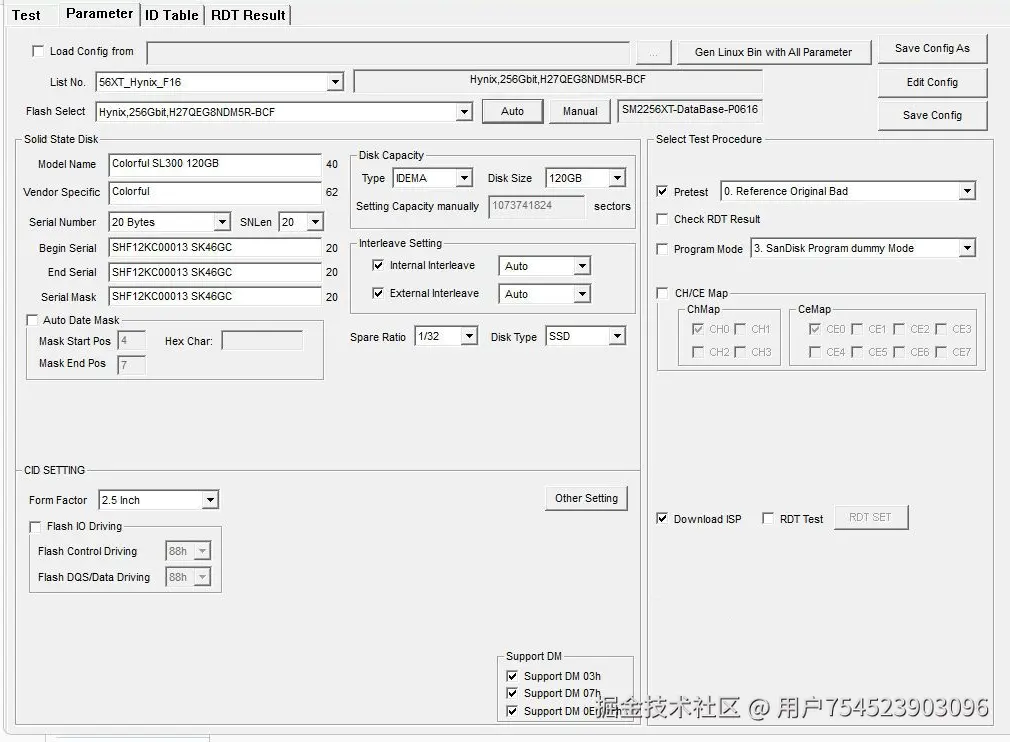Open the Disk Type dropdown
This screenshot has width=1010, height=742.
(x=617, y=336)
